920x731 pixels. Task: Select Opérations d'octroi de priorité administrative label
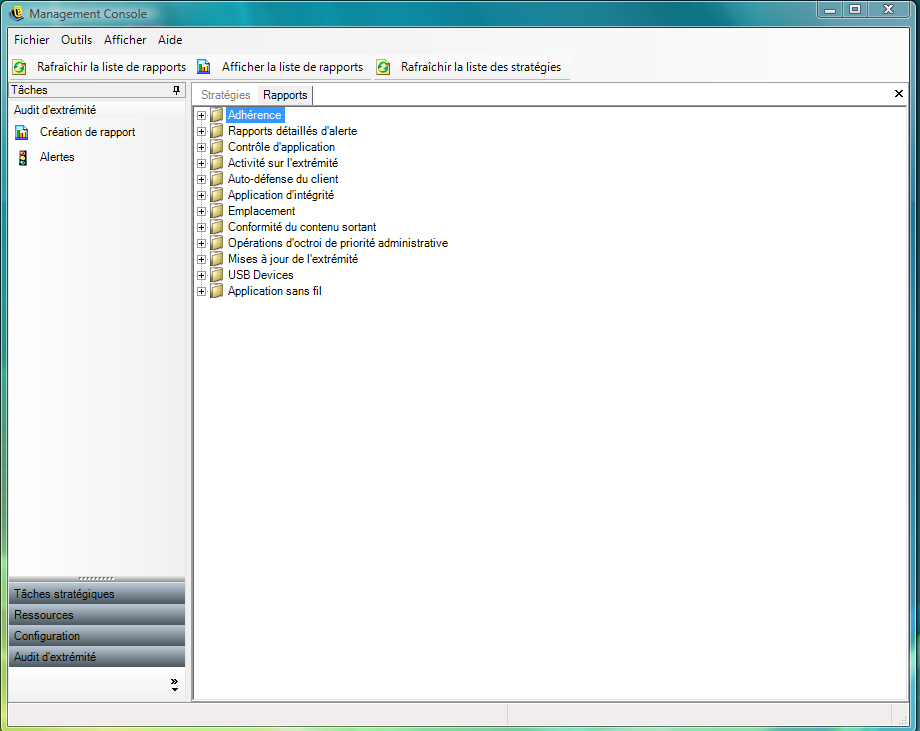337,243
